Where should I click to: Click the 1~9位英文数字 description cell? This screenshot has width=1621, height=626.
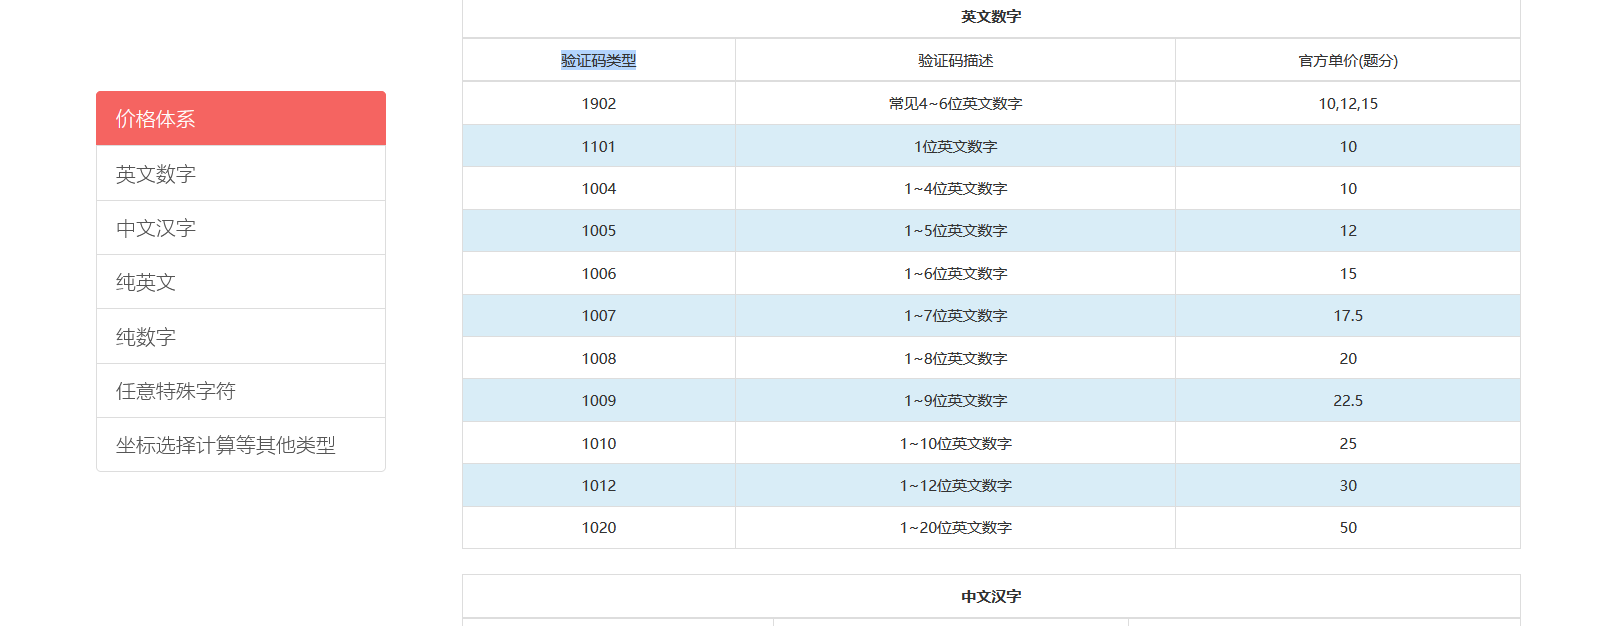(956, 400)
